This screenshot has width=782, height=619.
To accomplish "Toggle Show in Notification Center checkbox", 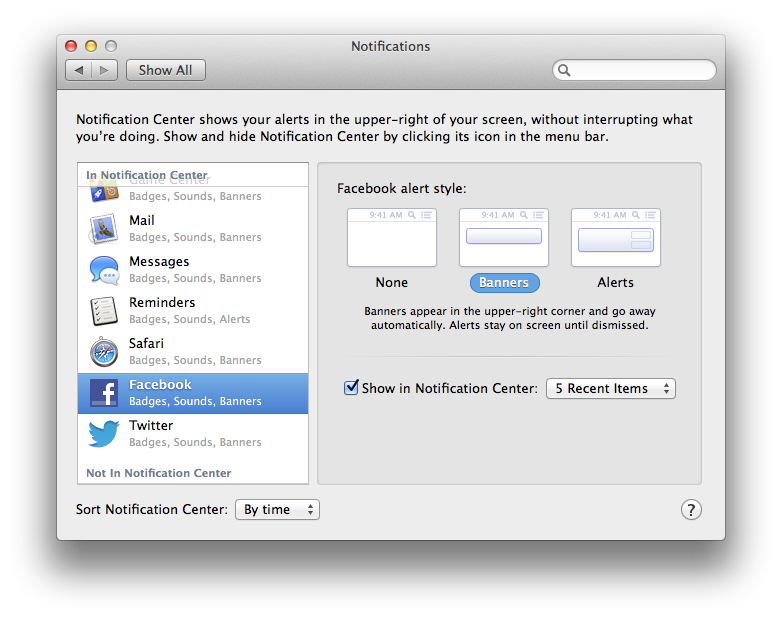I will pos(351,387).
